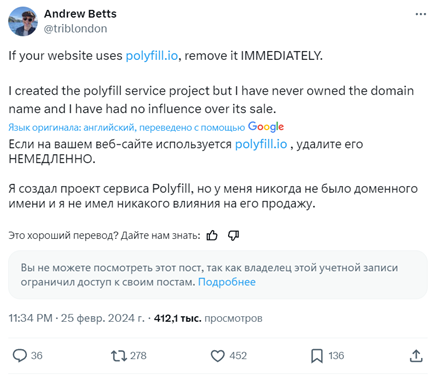Open the share upload icon
Image resolution: width=437 pixels, height=375 pixels.
click(416, 356)
